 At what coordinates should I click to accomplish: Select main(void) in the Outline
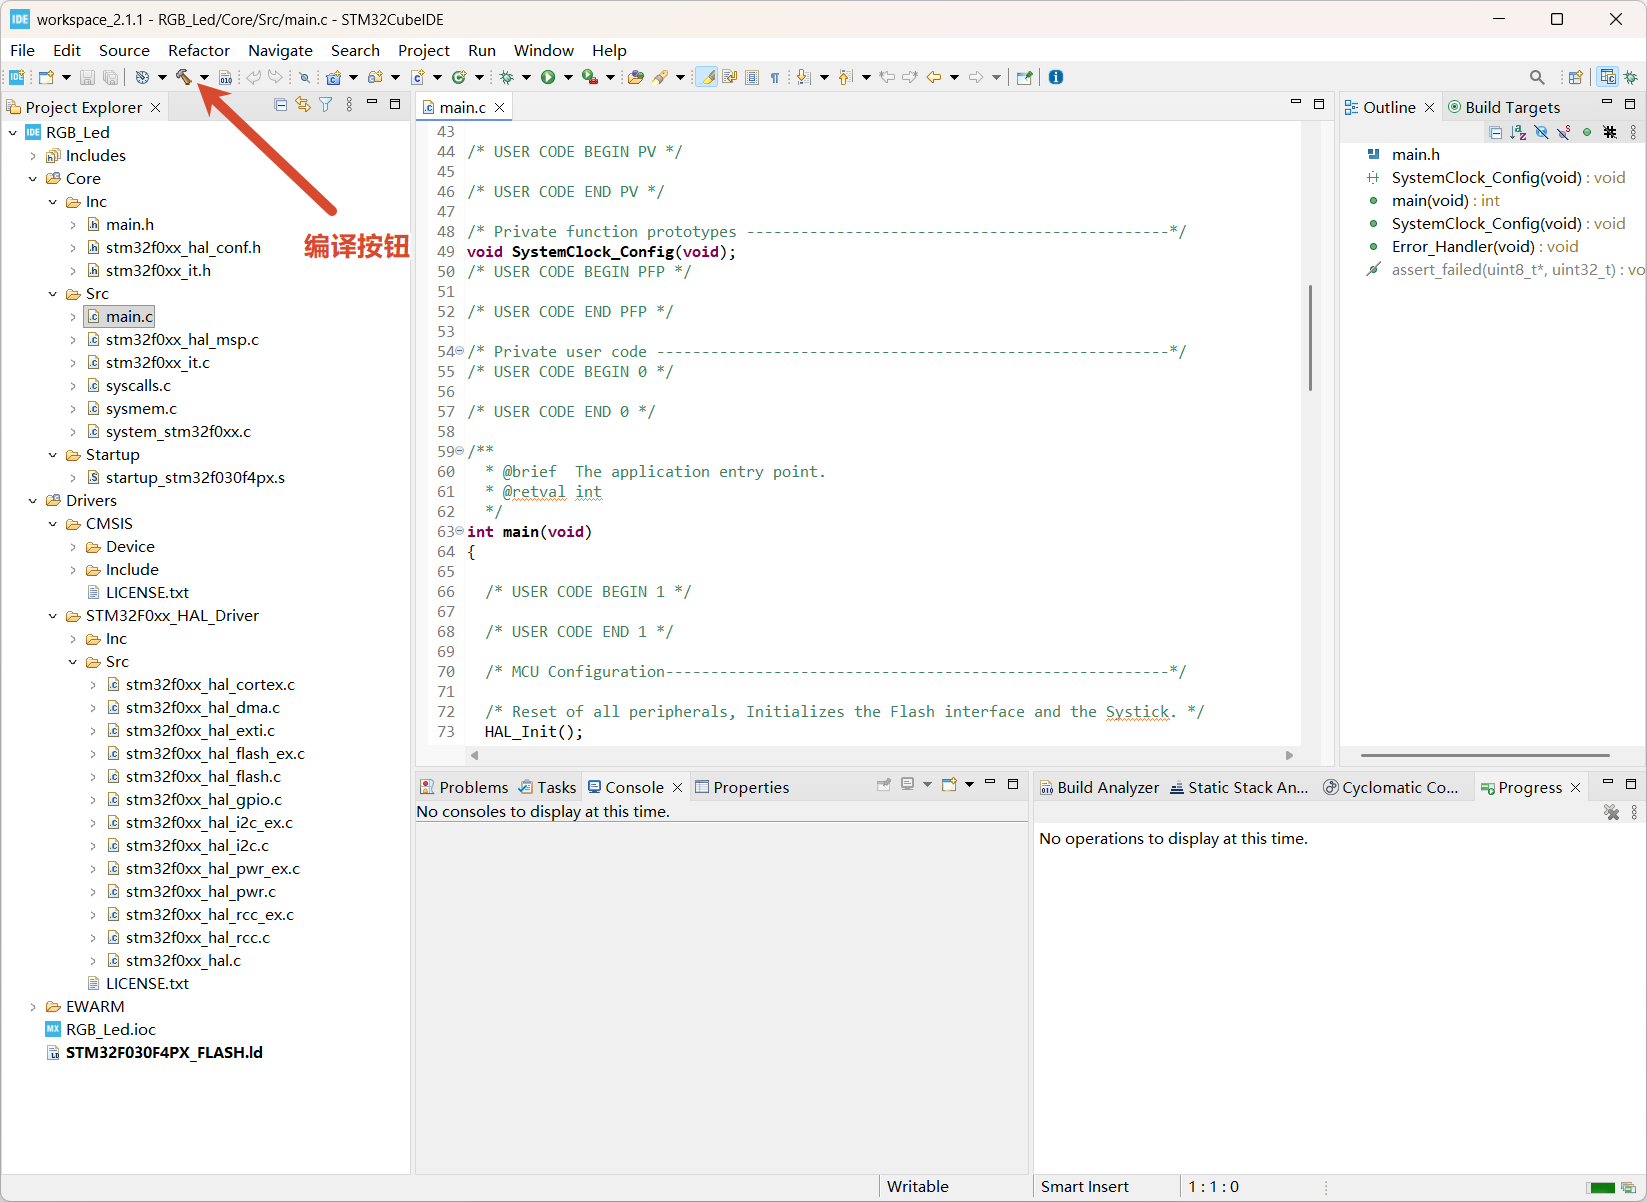(1434, 200)
